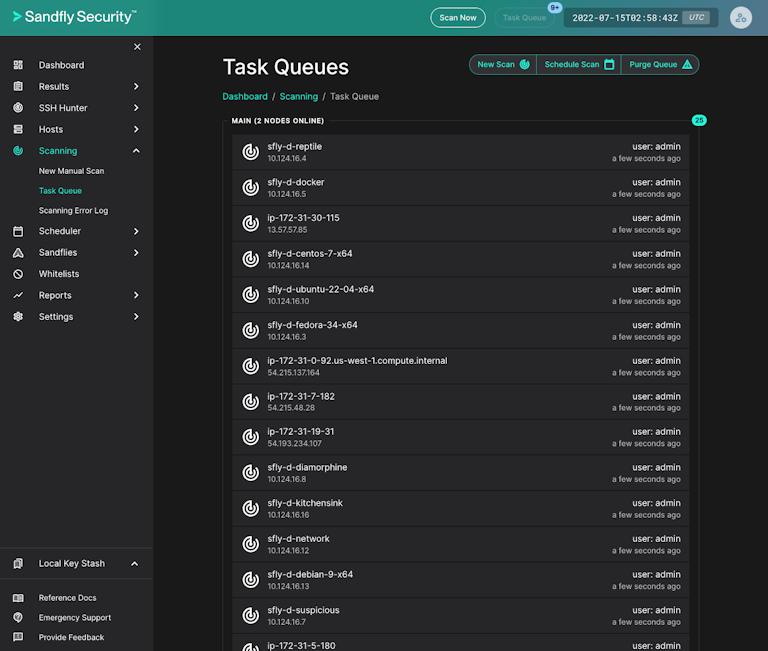Click scan icon for sfly-d-diamorphine task

(x=251, y=473)
